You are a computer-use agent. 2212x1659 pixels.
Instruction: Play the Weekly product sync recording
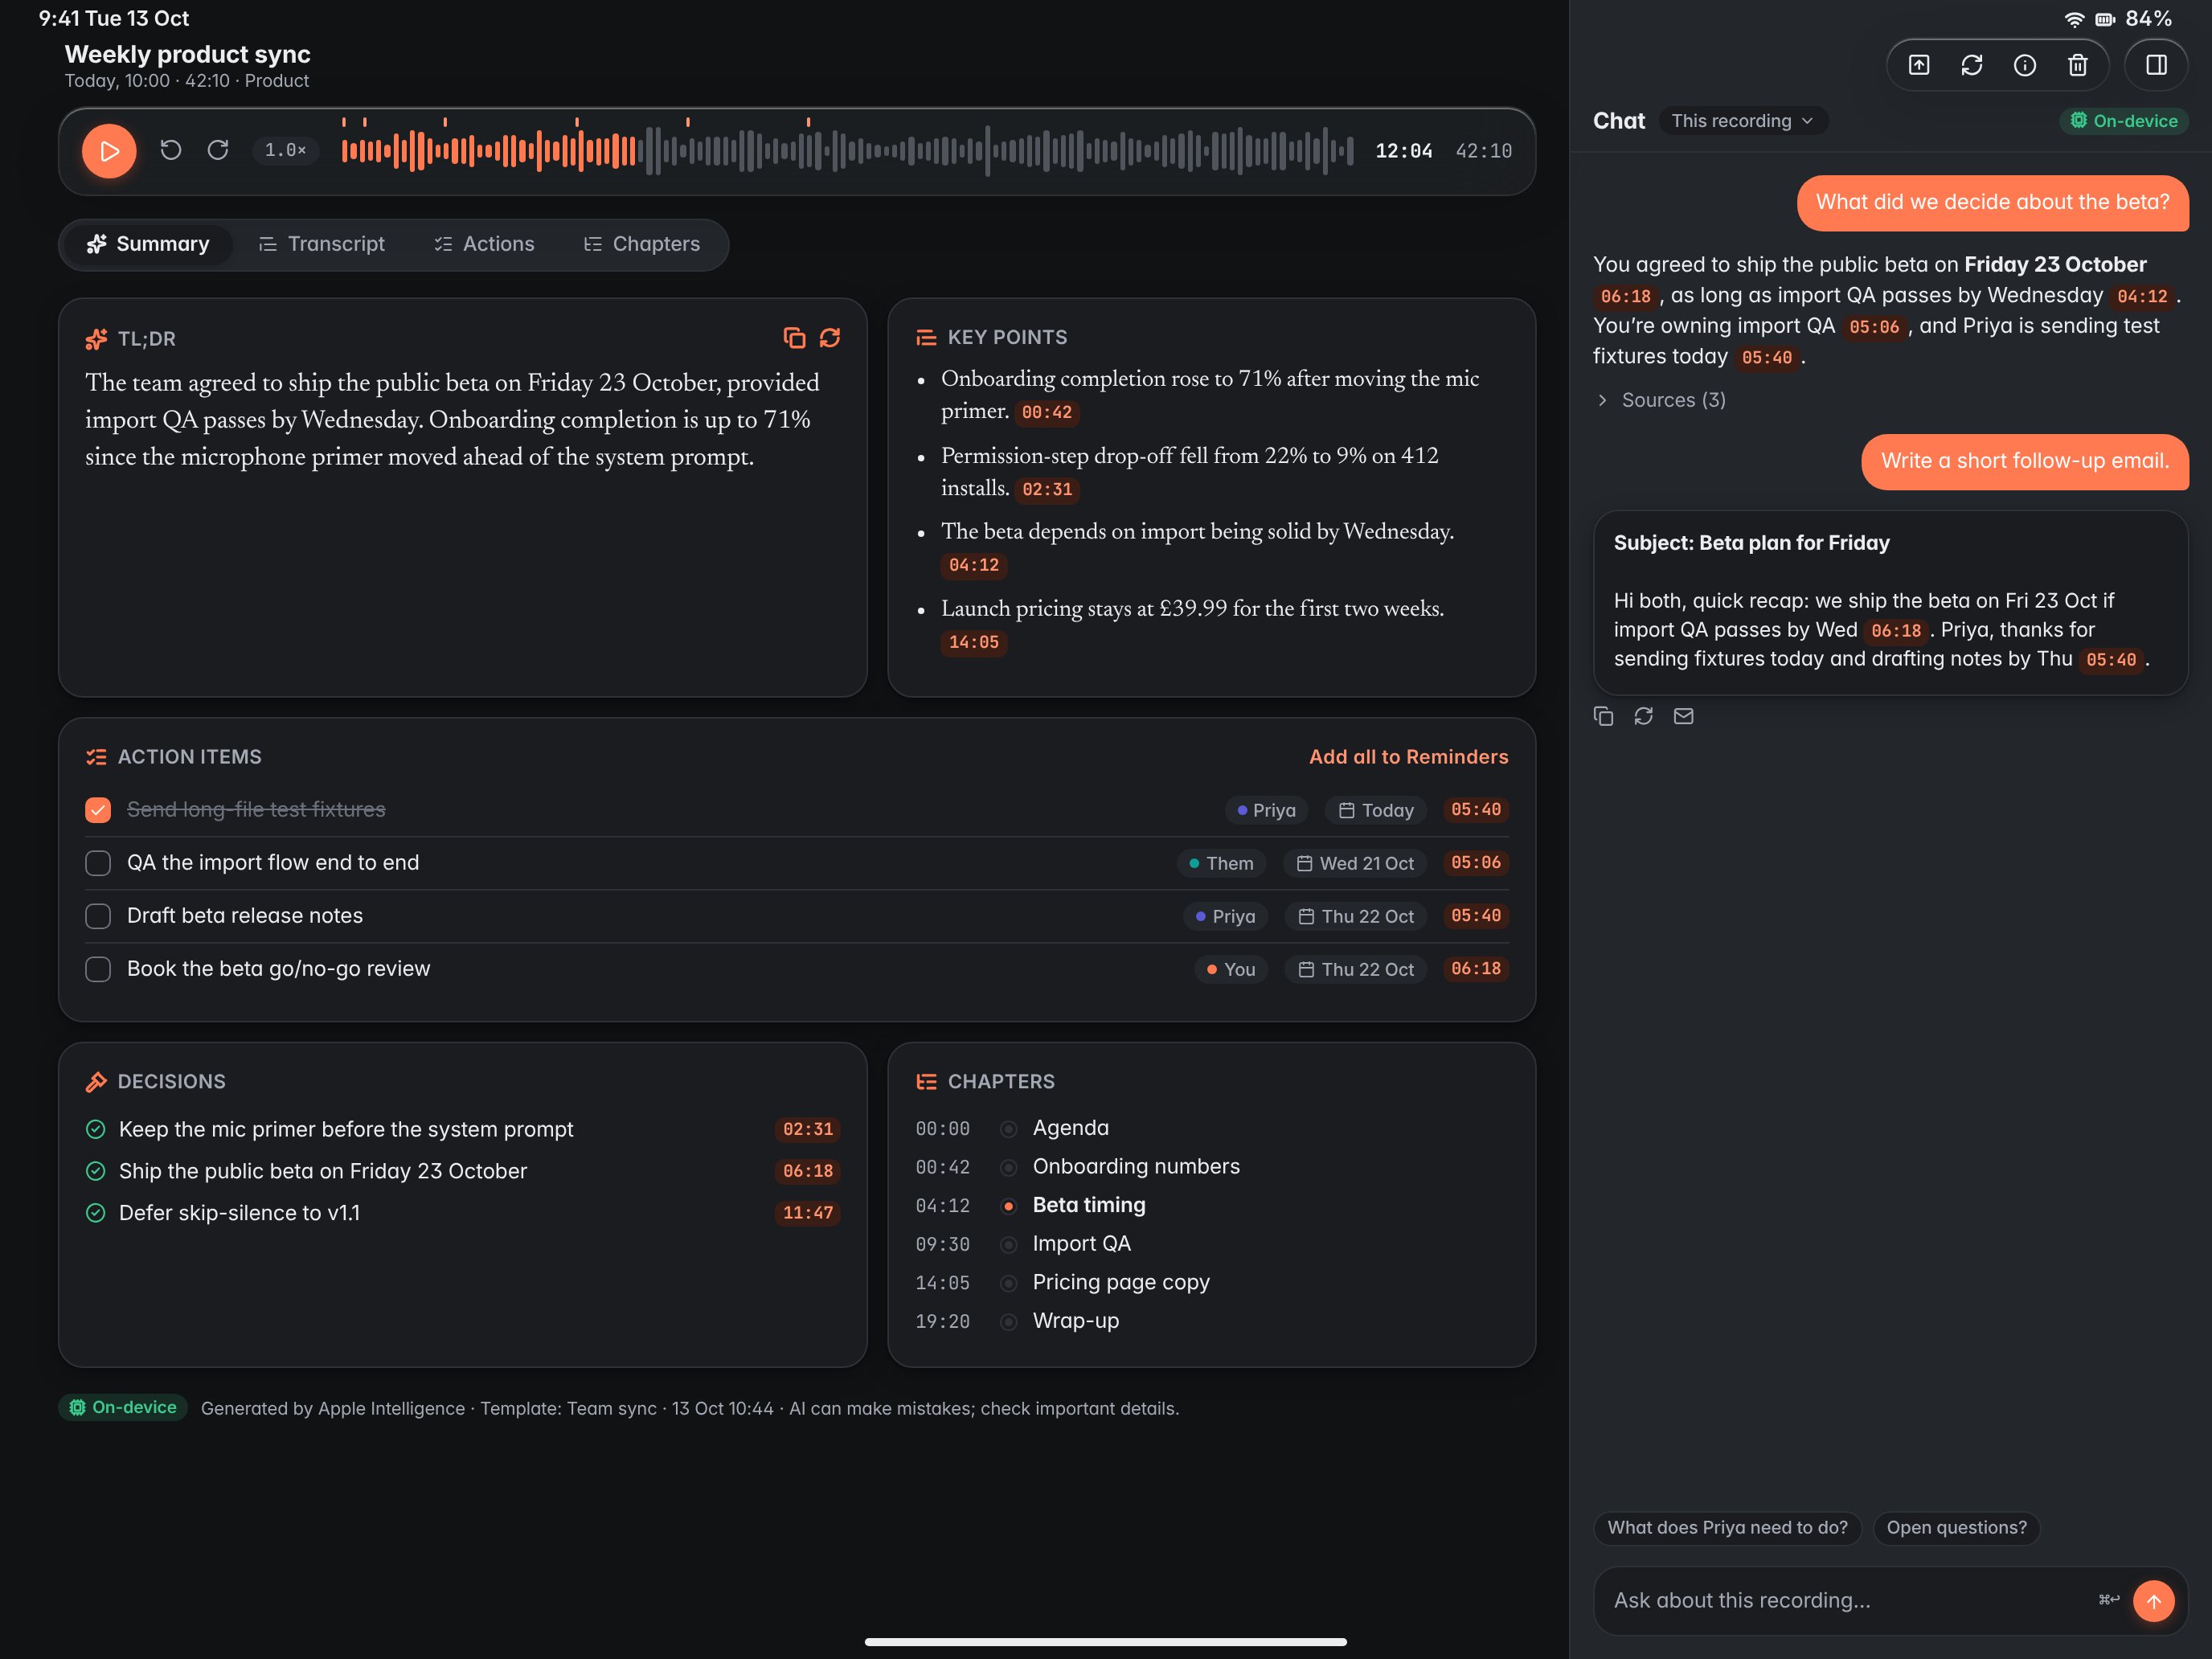[x=109, y=151]
